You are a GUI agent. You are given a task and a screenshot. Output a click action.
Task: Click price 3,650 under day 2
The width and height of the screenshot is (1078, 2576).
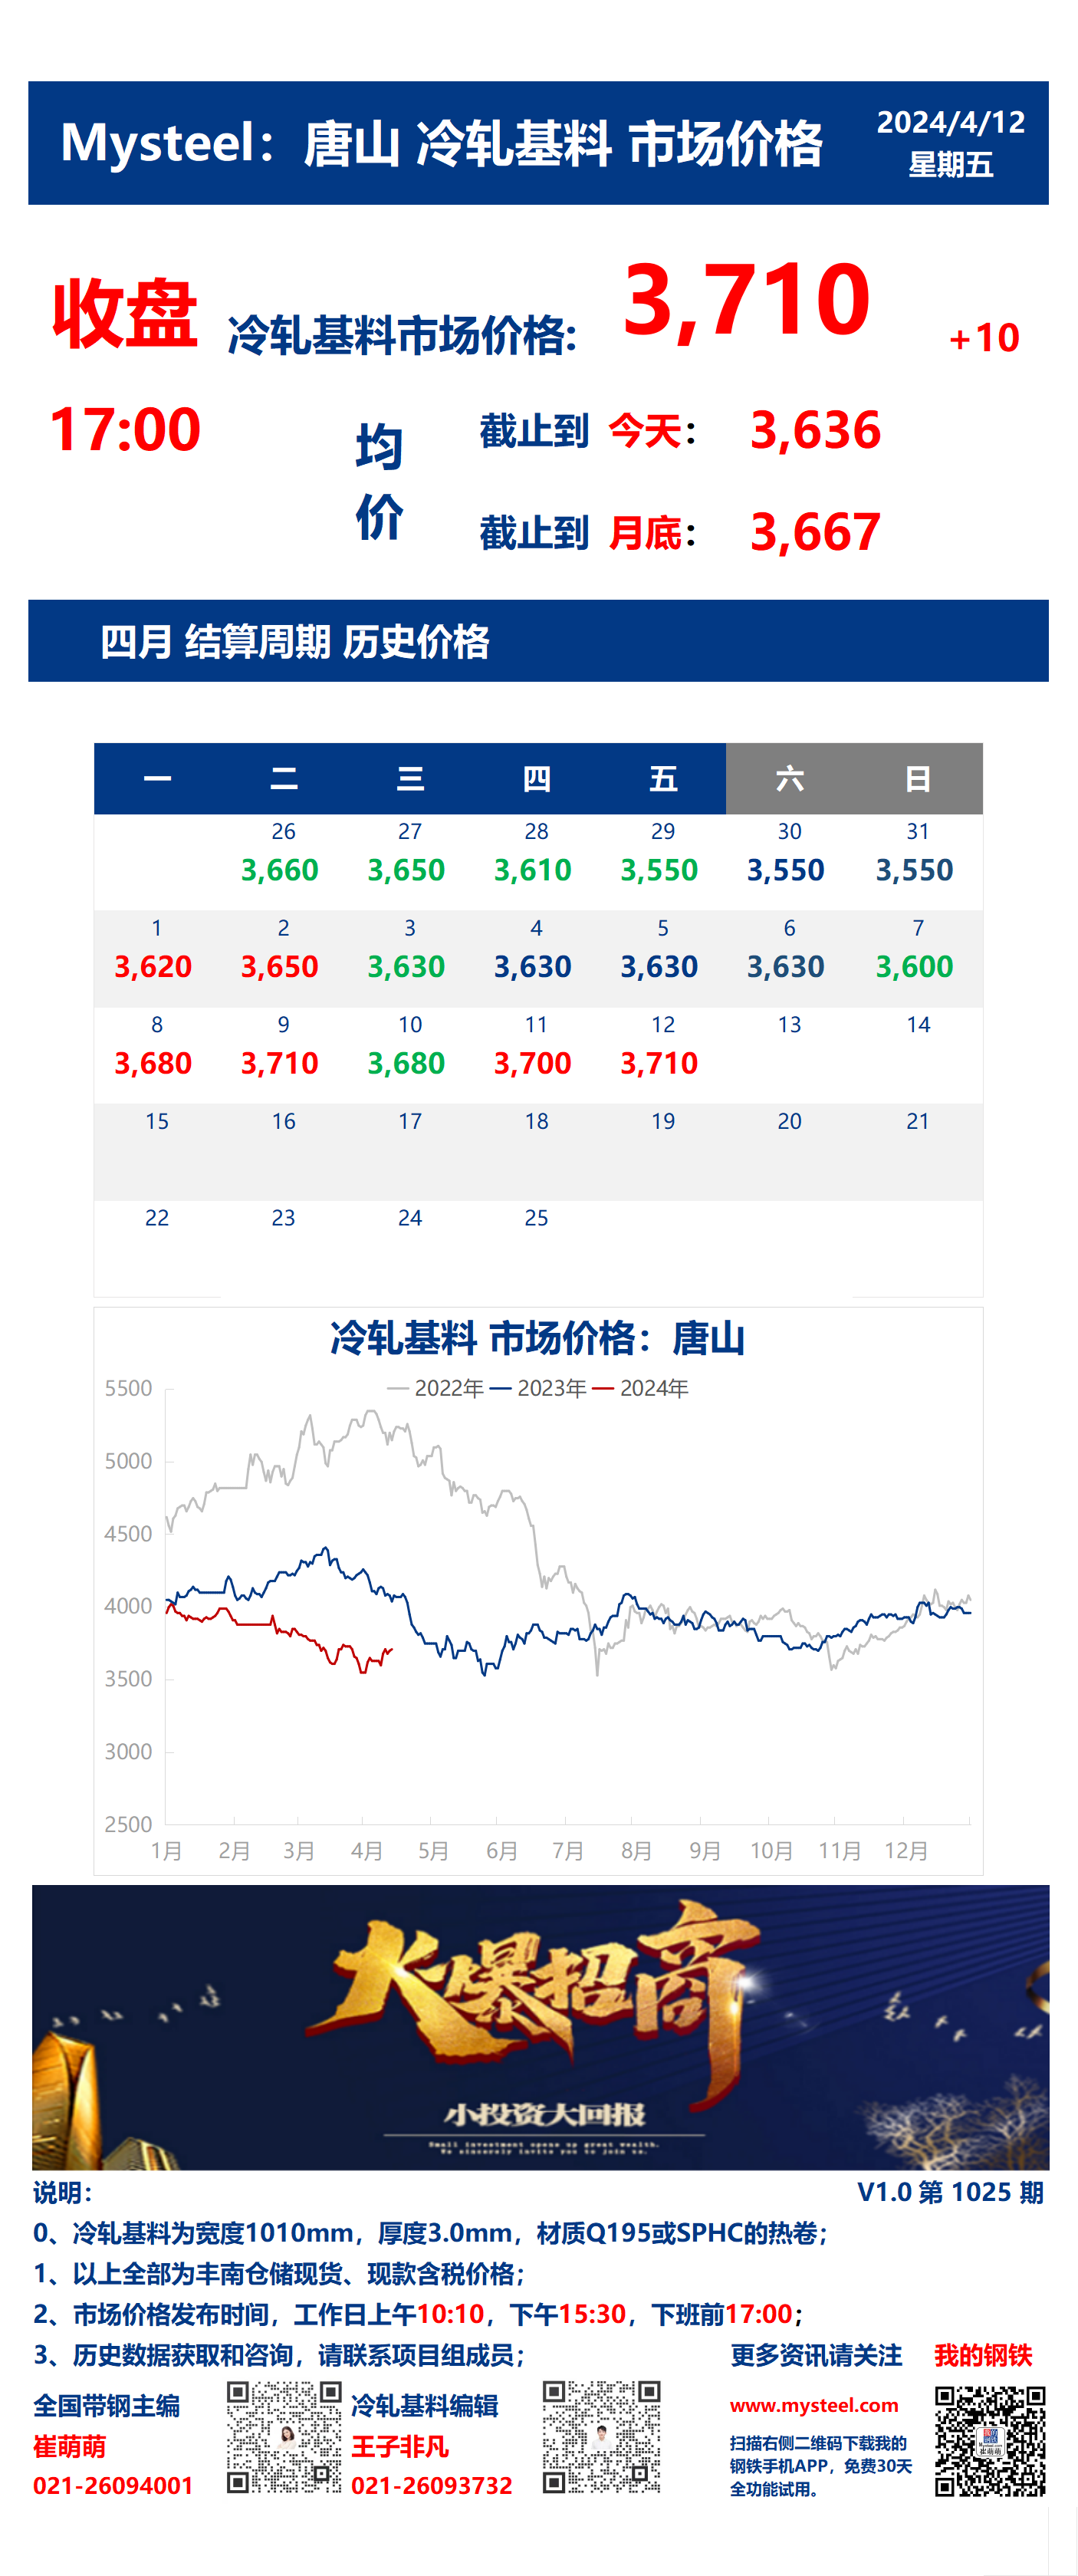(280, 967)
